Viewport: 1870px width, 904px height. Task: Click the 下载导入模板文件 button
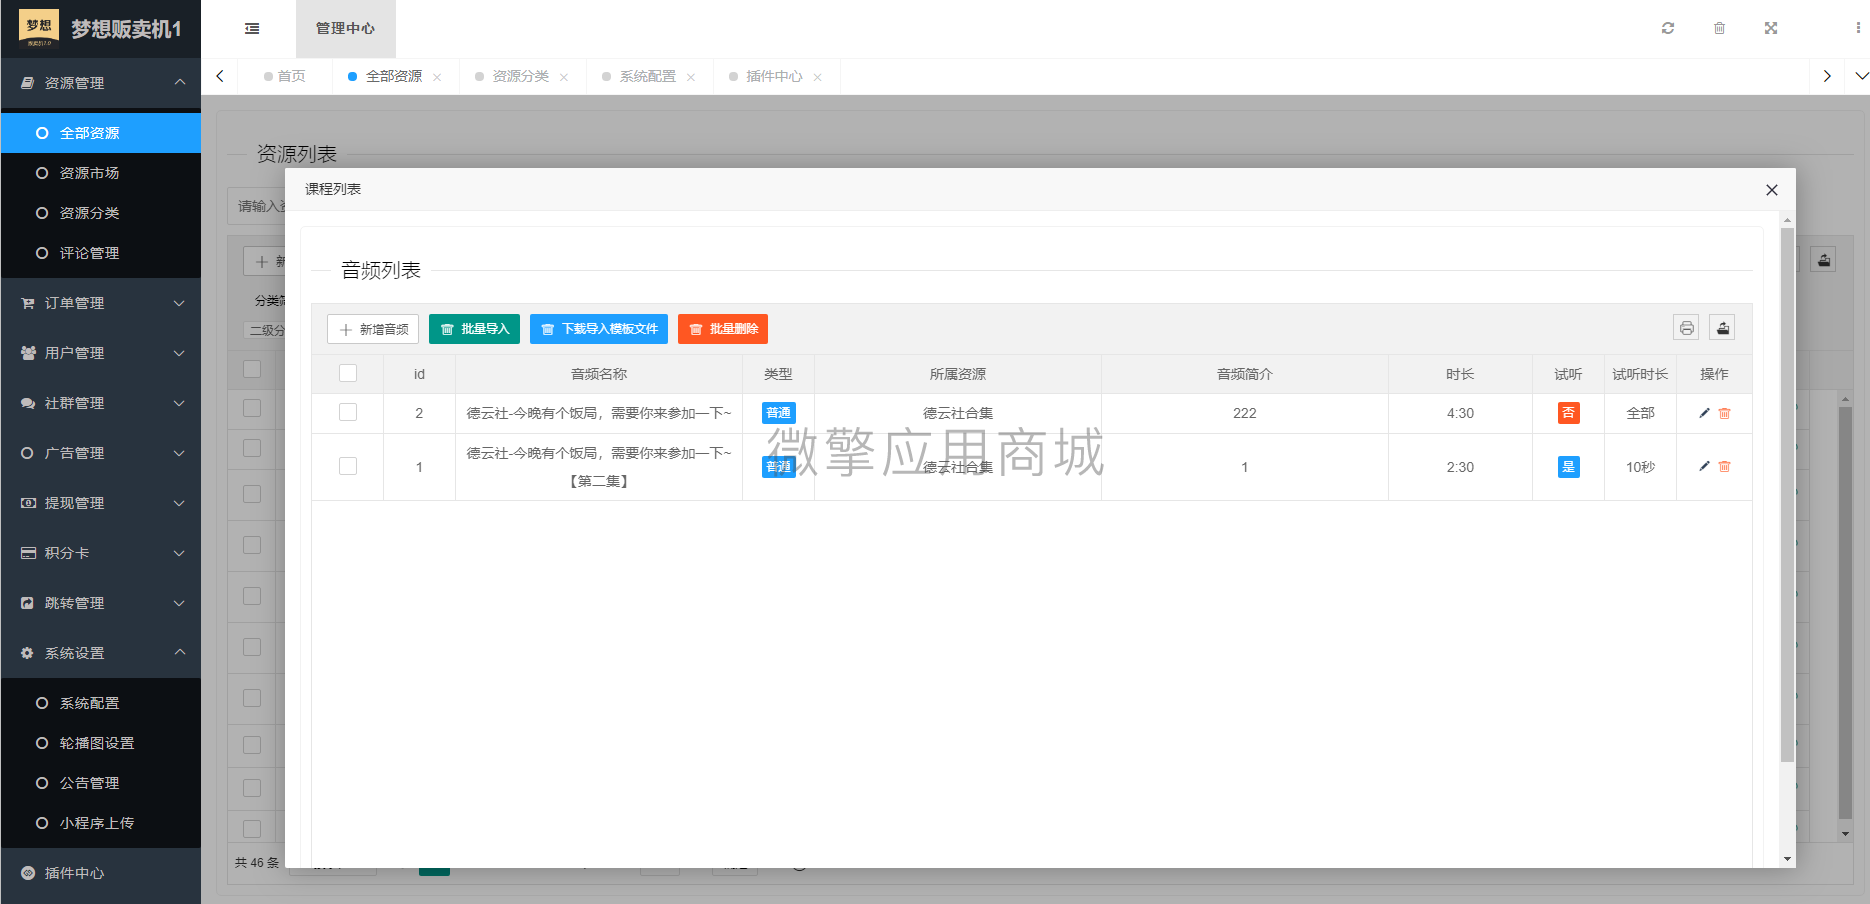tap(599, 329)
